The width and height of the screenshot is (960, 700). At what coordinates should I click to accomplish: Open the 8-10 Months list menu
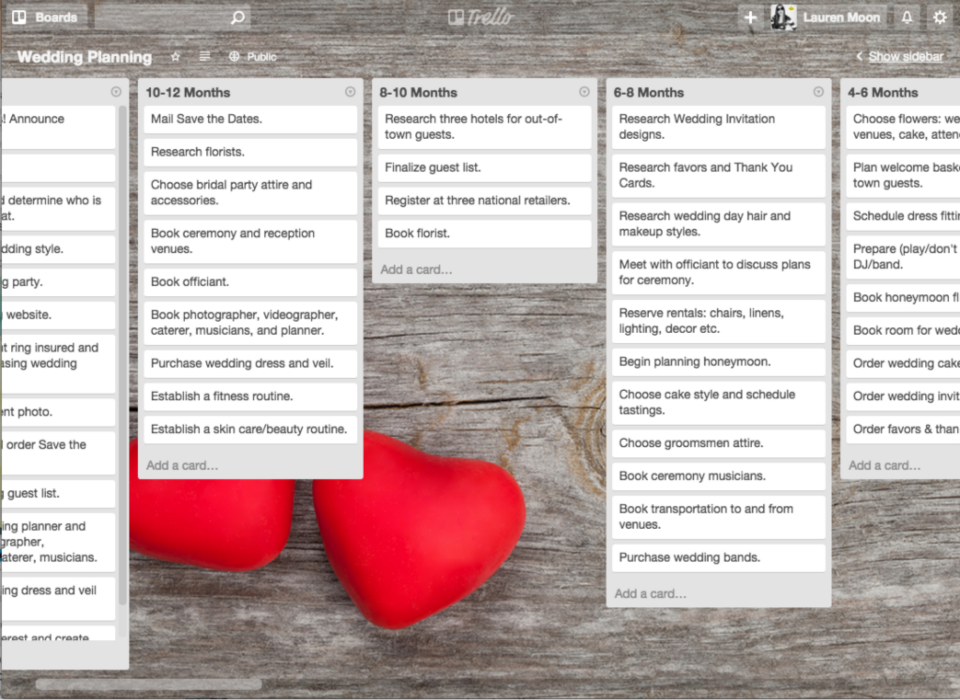click(584, 92)
